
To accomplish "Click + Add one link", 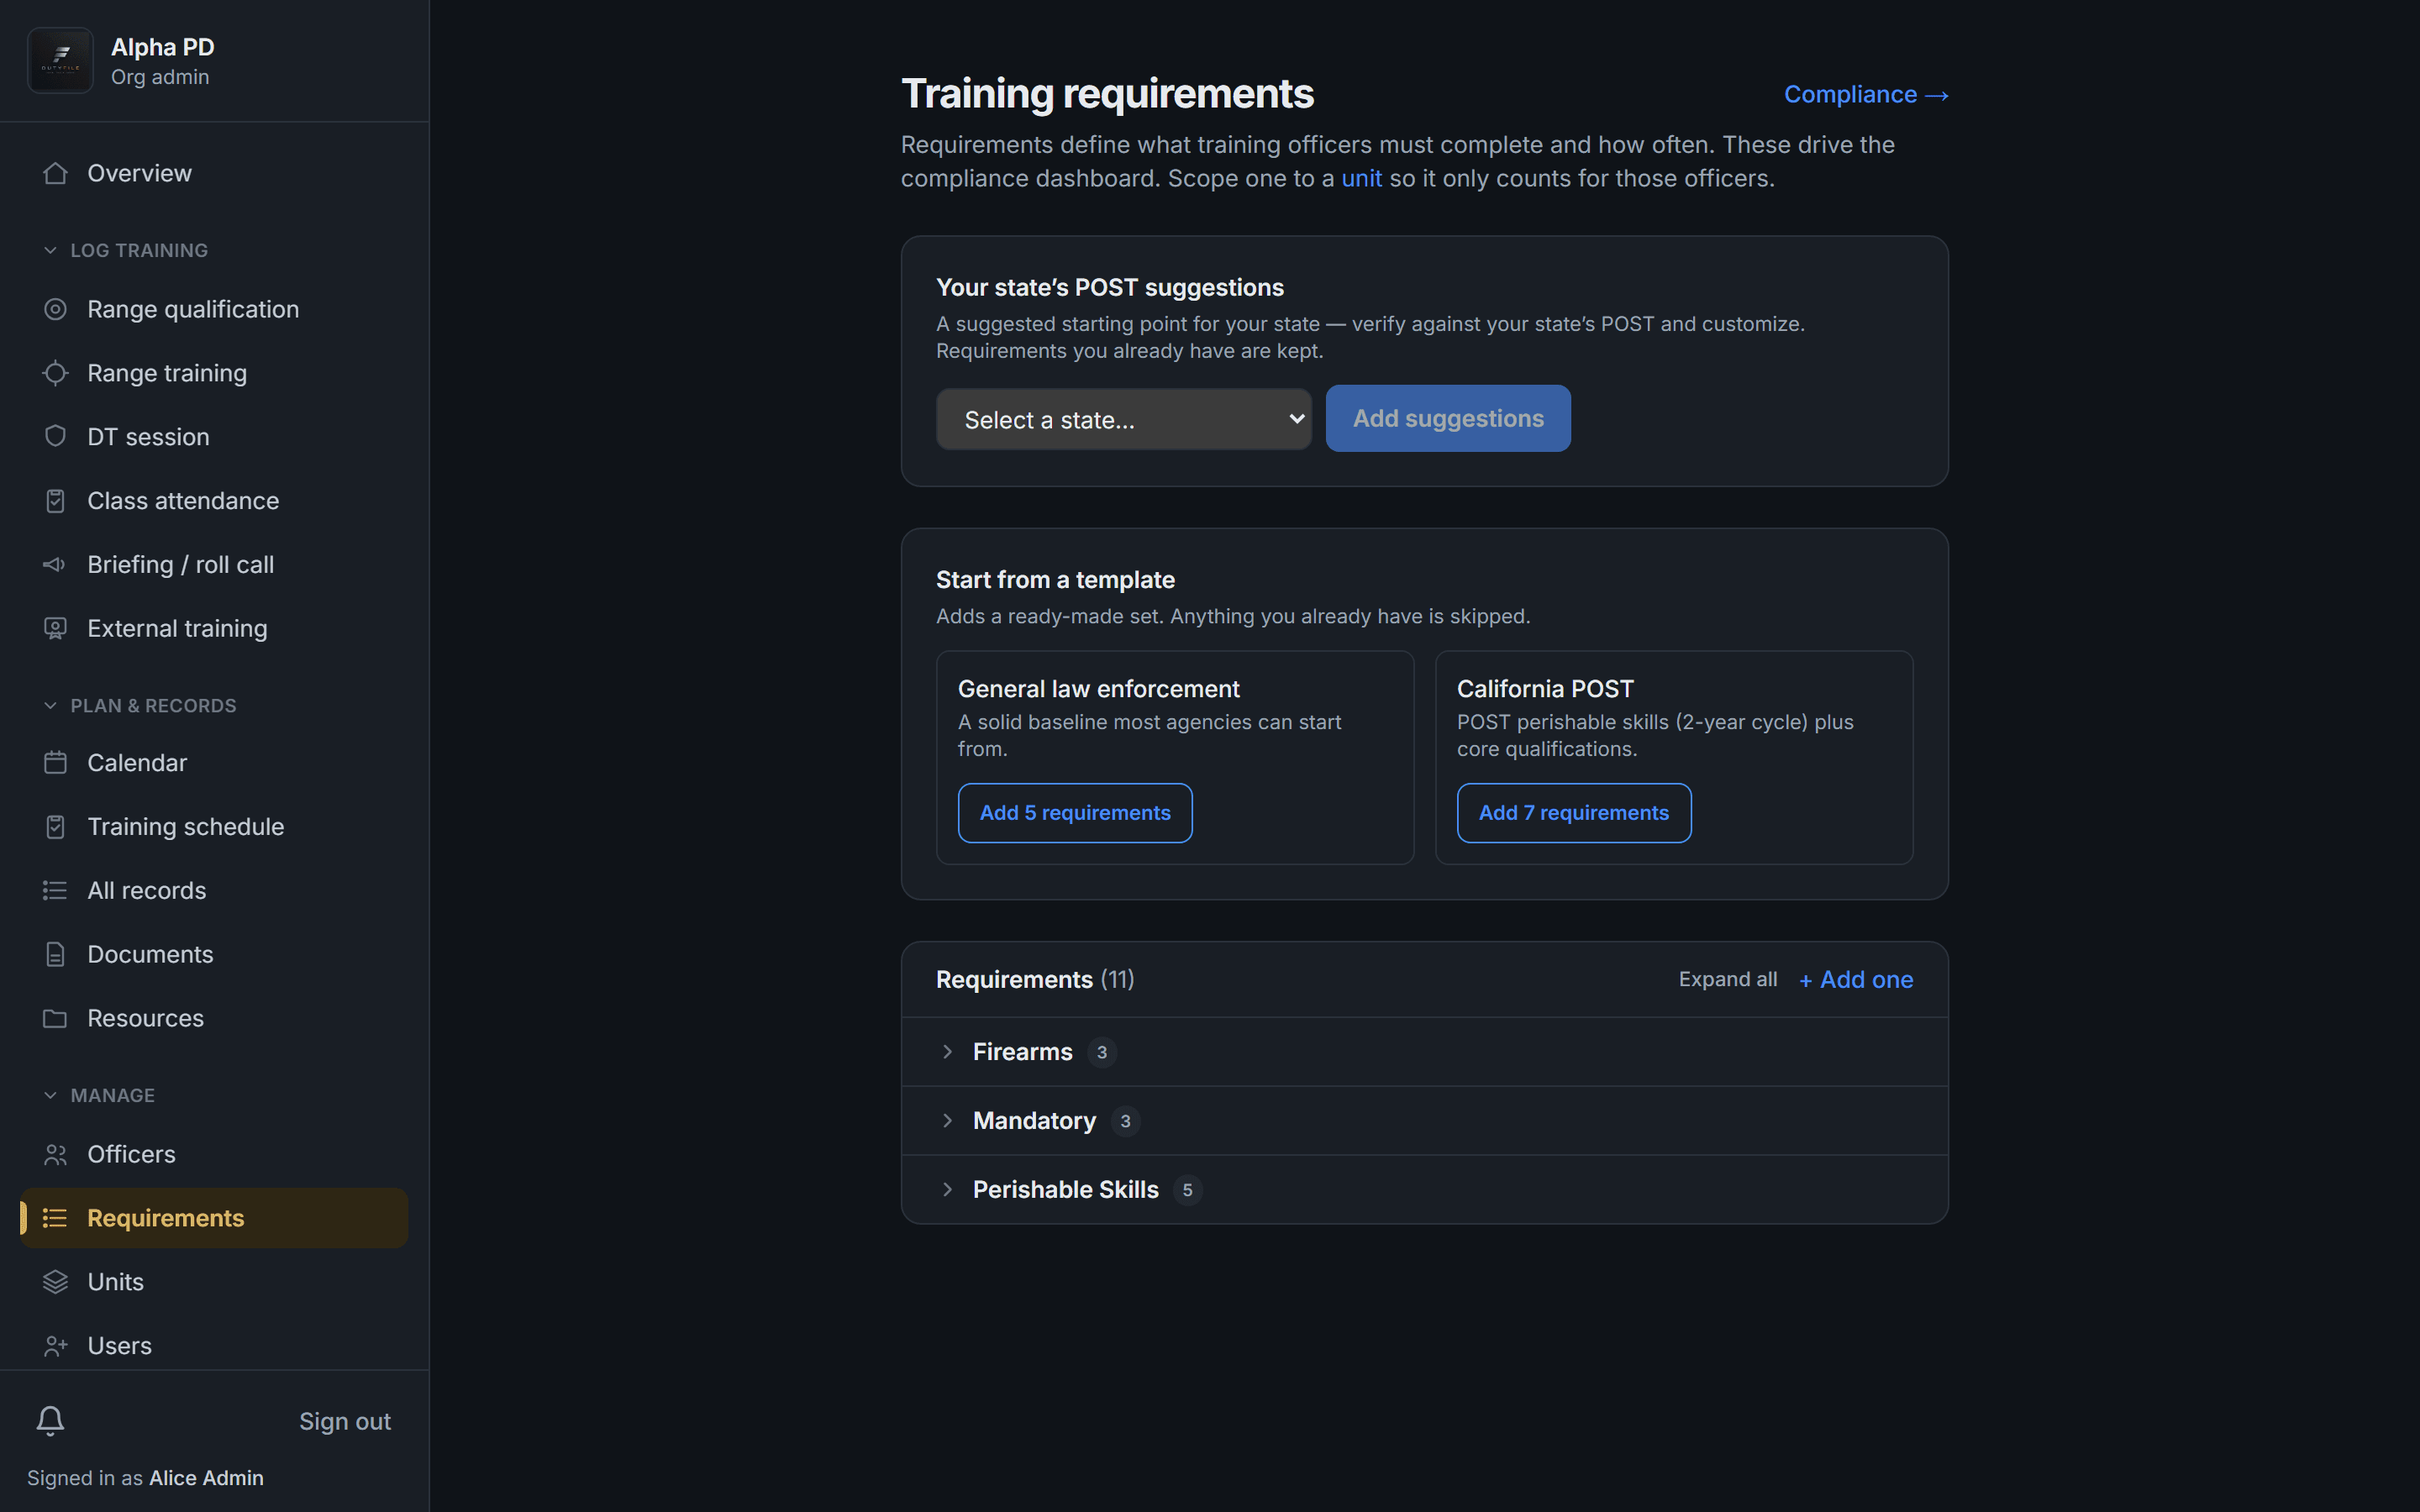I will coord(1856,980).
